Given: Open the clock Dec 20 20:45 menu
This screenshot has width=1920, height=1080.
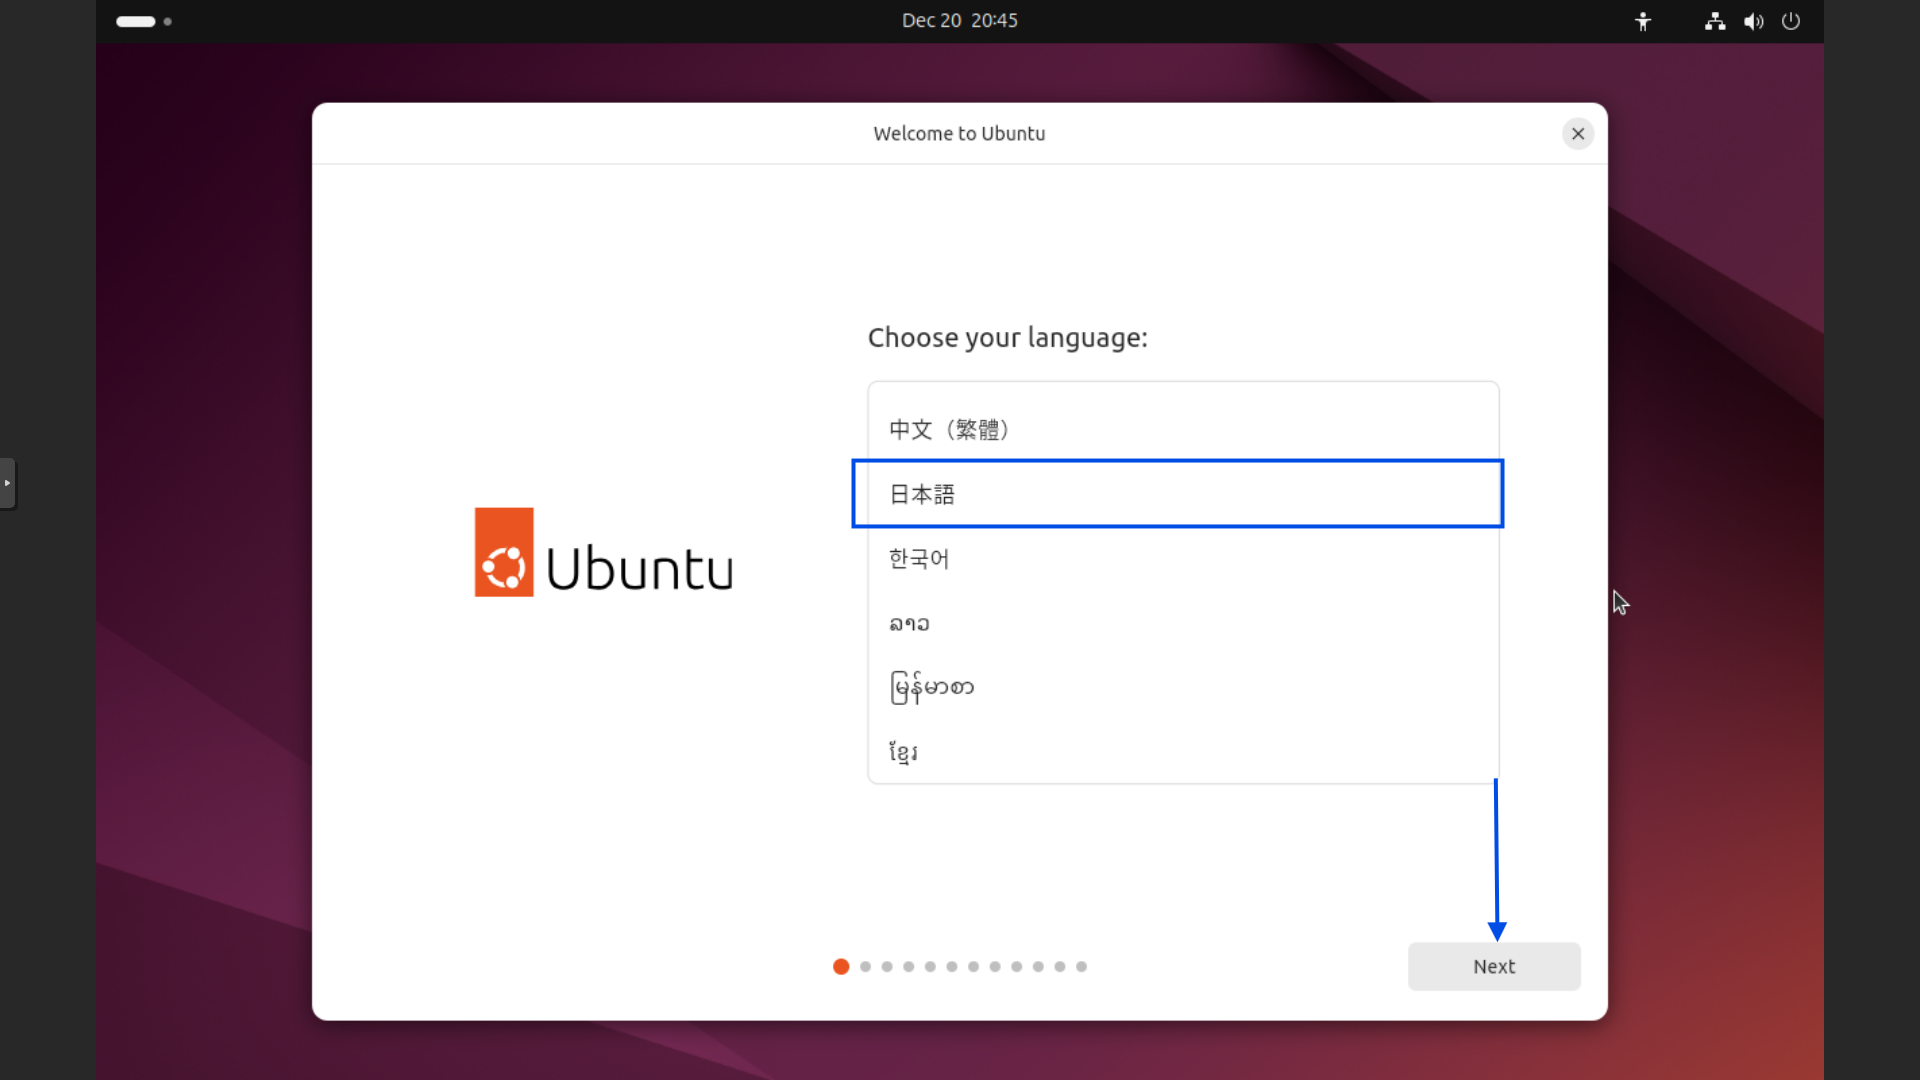Looking at the screenshot, I should coord(959,21).
